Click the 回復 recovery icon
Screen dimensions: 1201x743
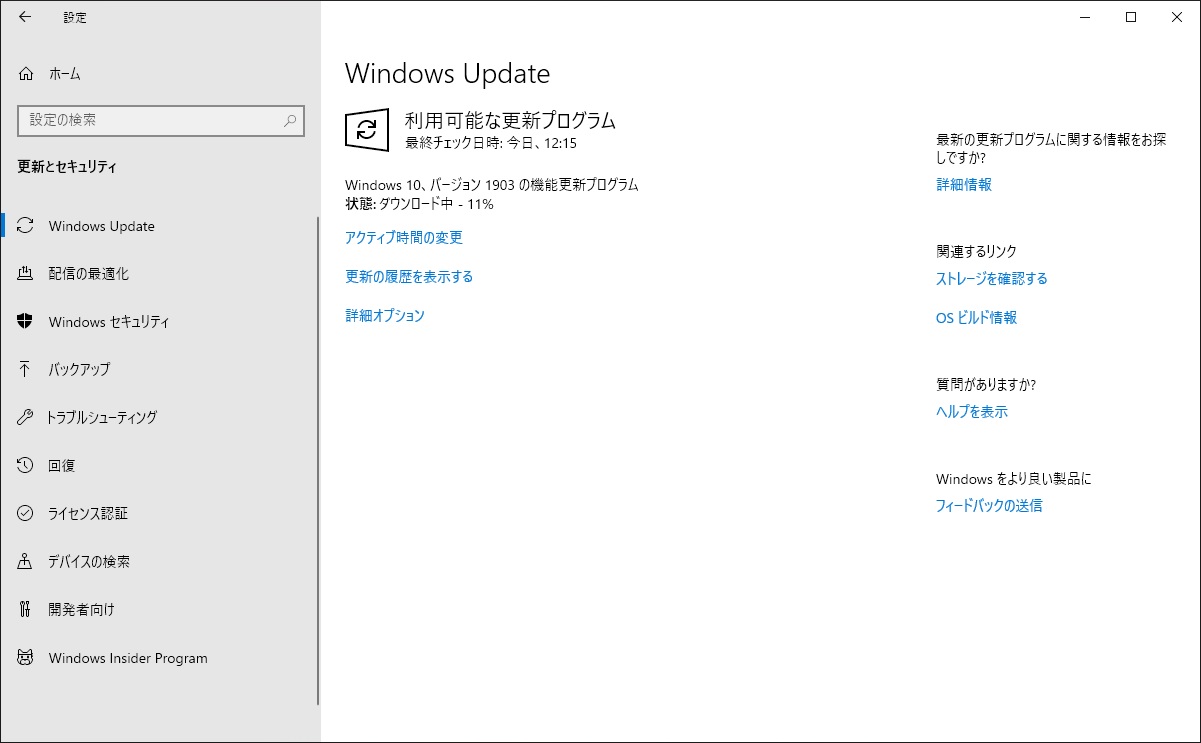[26, 465]
